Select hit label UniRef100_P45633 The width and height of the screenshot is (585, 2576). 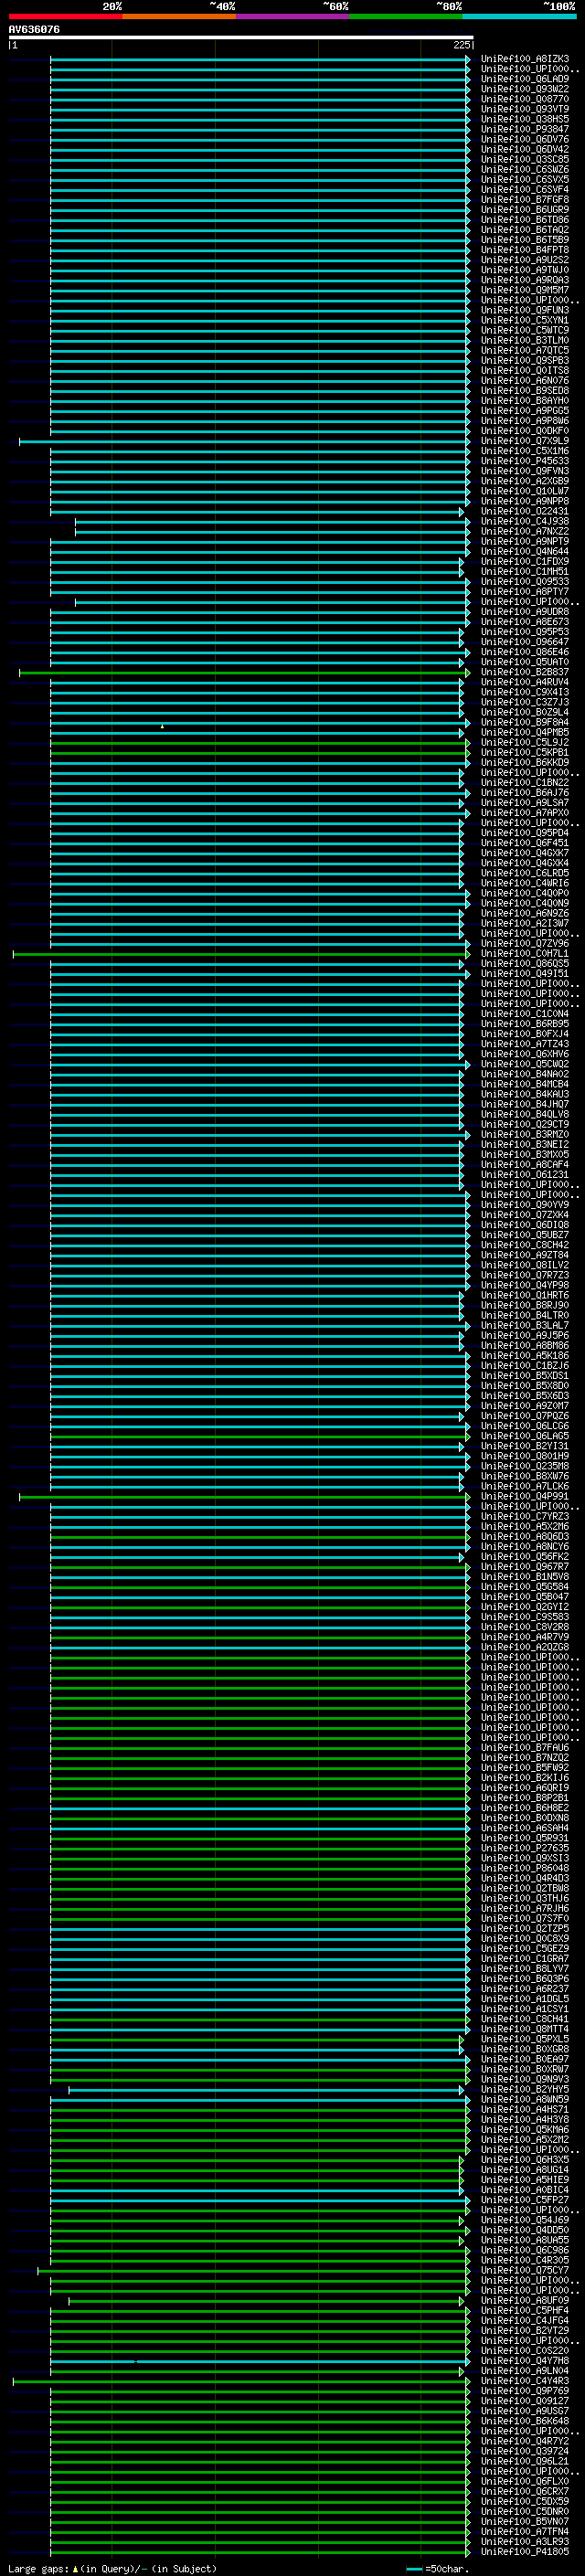pos(525,461)
